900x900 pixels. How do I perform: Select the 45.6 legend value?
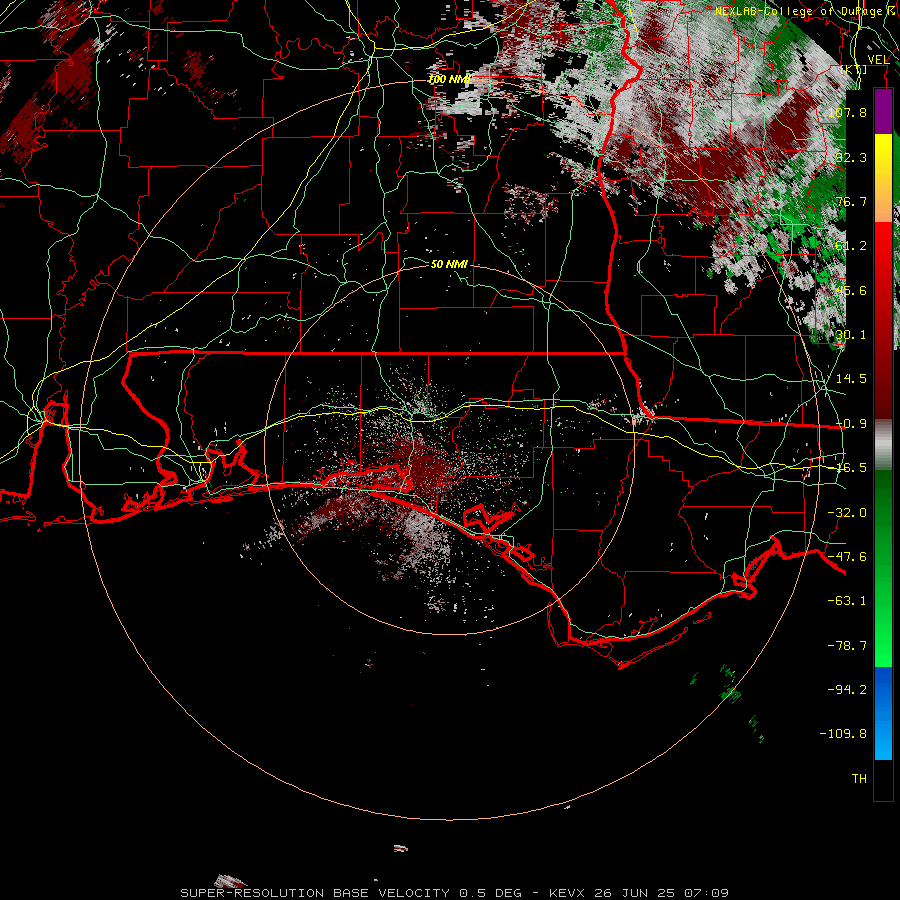coord(851,290)
